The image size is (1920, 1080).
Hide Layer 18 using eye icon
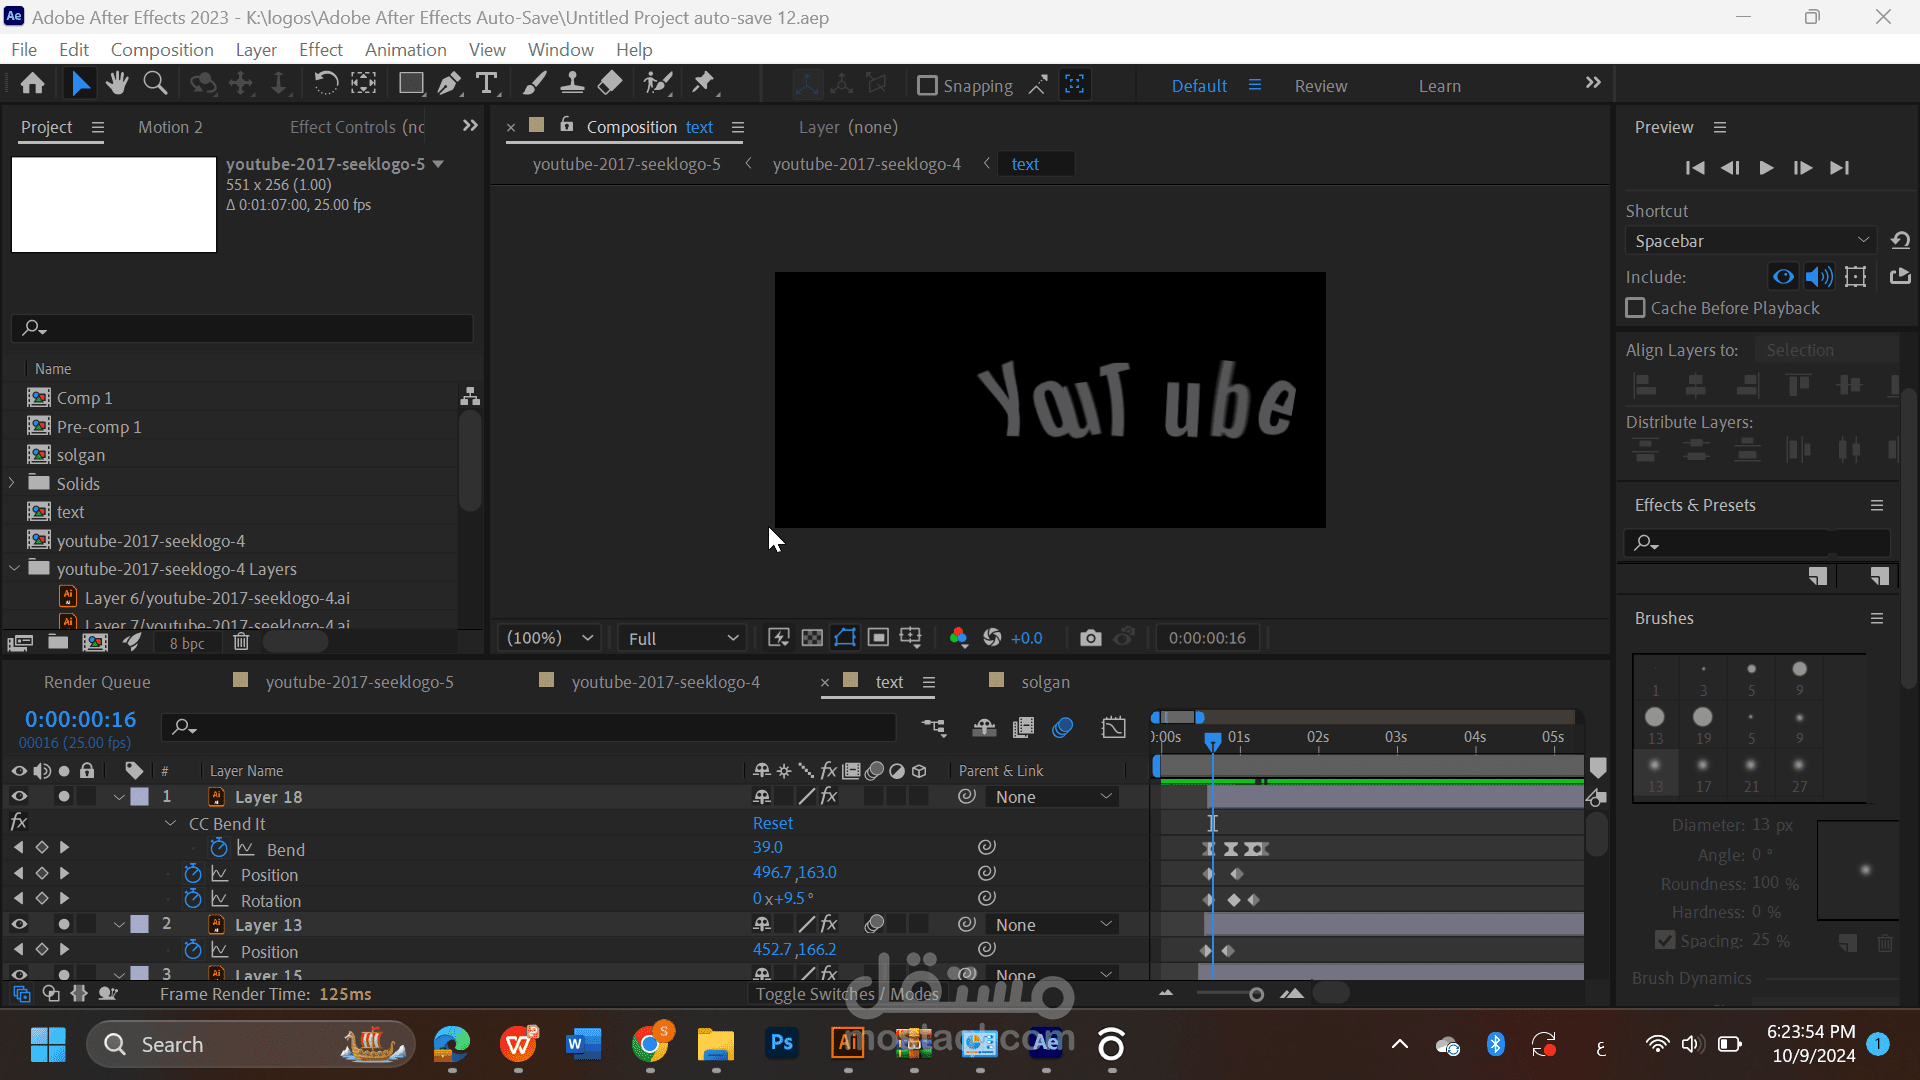coord(19,797)
